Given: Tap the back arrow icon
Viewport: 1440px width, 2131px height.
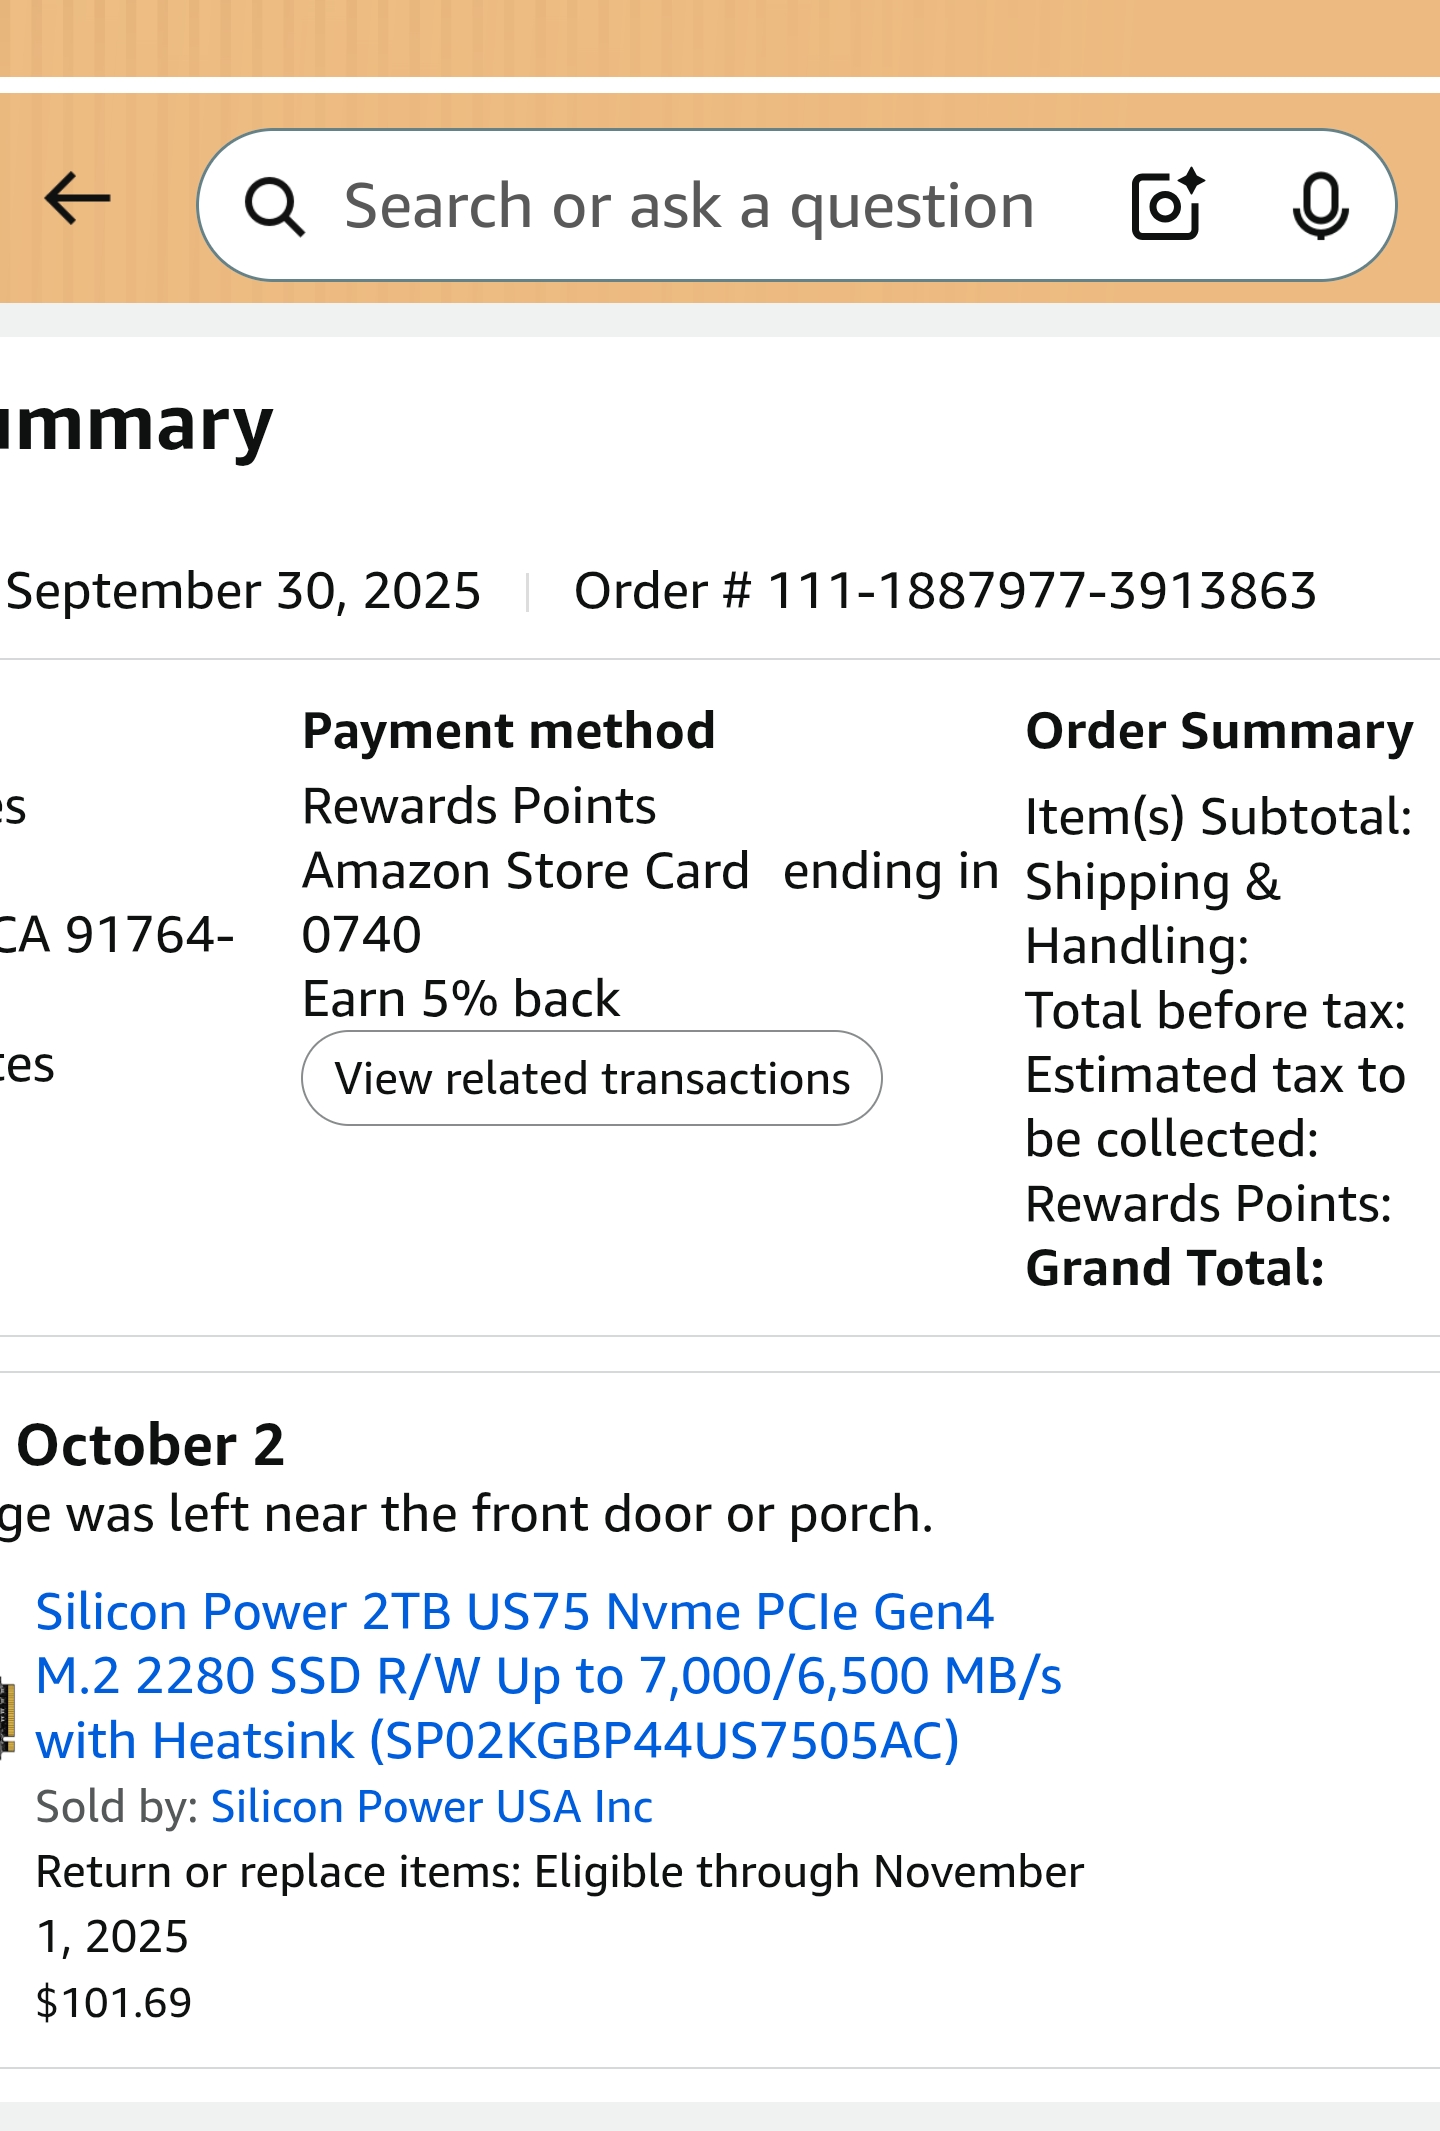Looking at the screenshot, I should coord(78,199).
